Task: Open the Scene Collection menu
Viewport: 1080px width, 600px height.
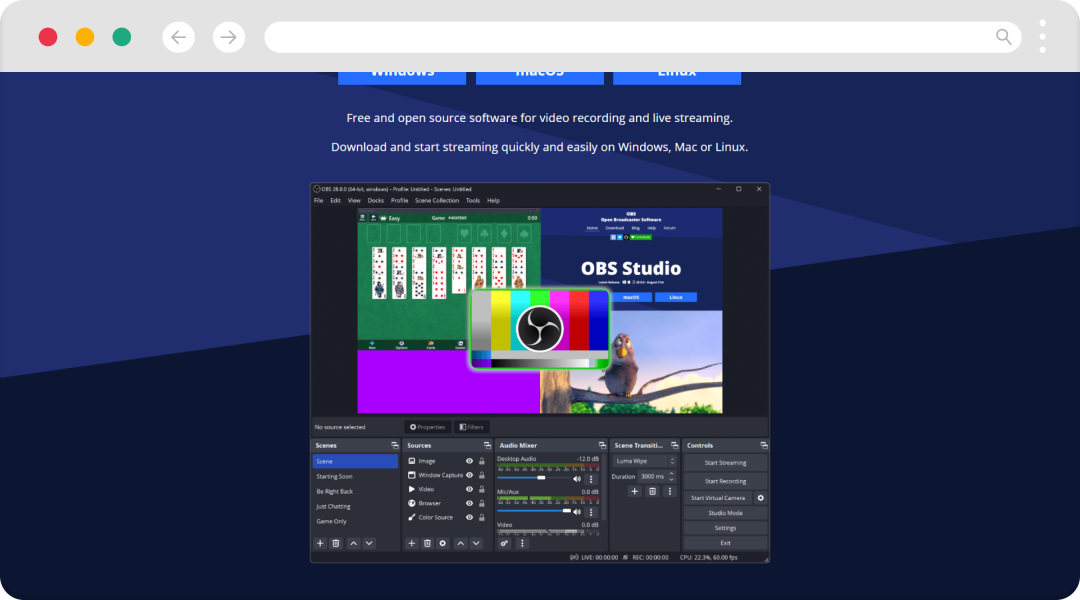Action: click(x=437, y=200)
